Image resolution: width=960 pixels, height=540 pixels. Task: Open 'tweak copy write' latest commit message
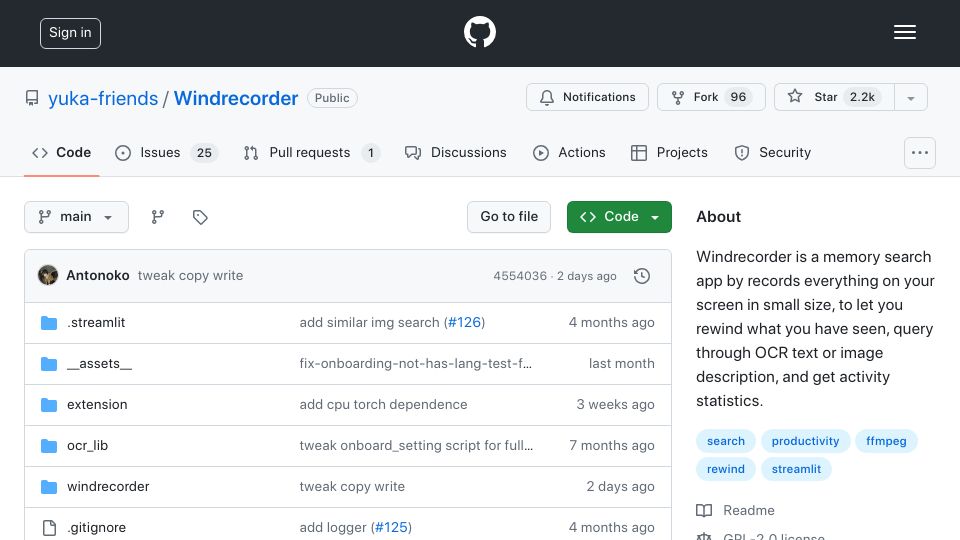coord(190,276)
